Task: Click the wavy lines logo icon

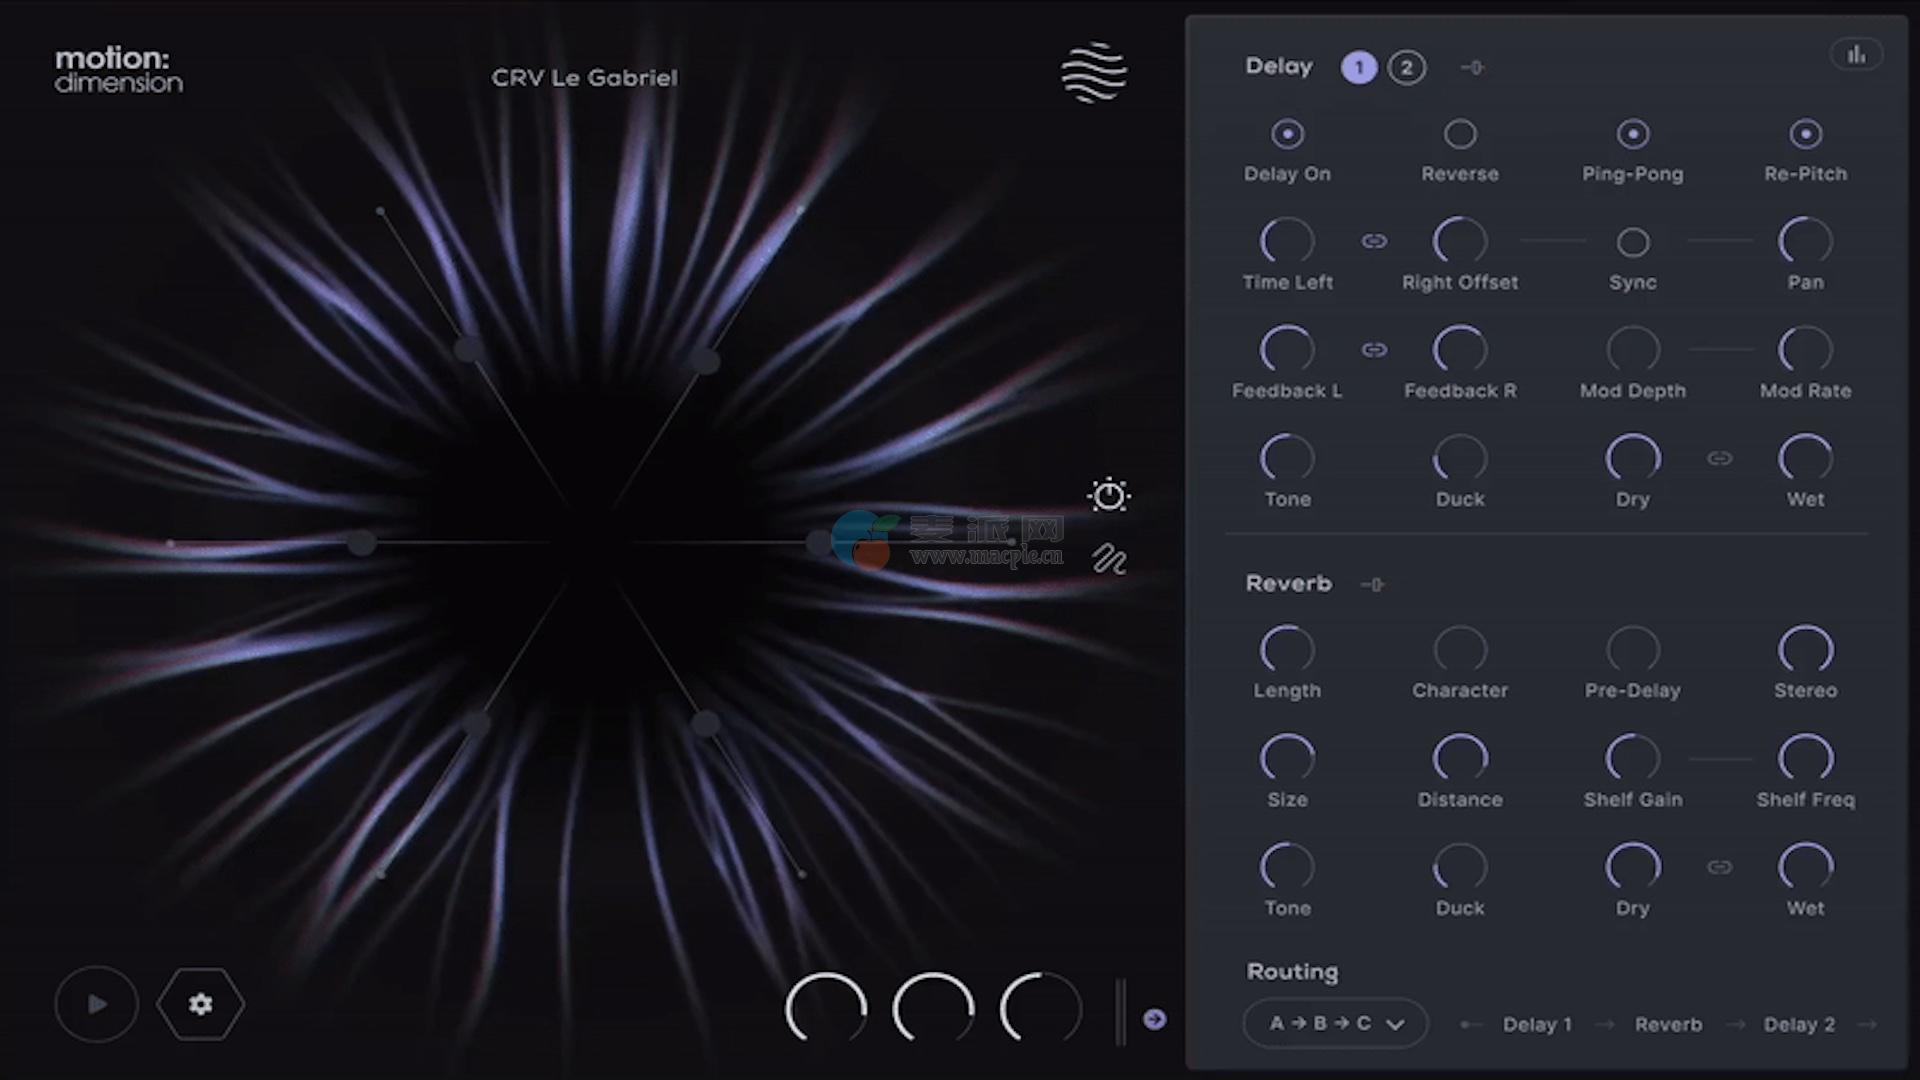Action: tap(1094, 72)
